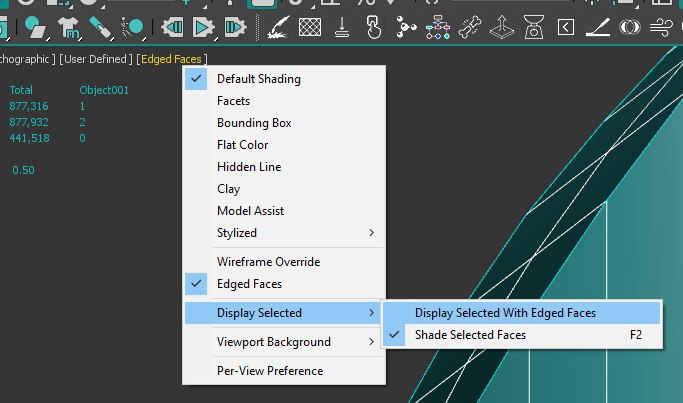Screen dimensions: 683x403
Task: Choose Facets shading mode
Action: (x=284, y=101)
